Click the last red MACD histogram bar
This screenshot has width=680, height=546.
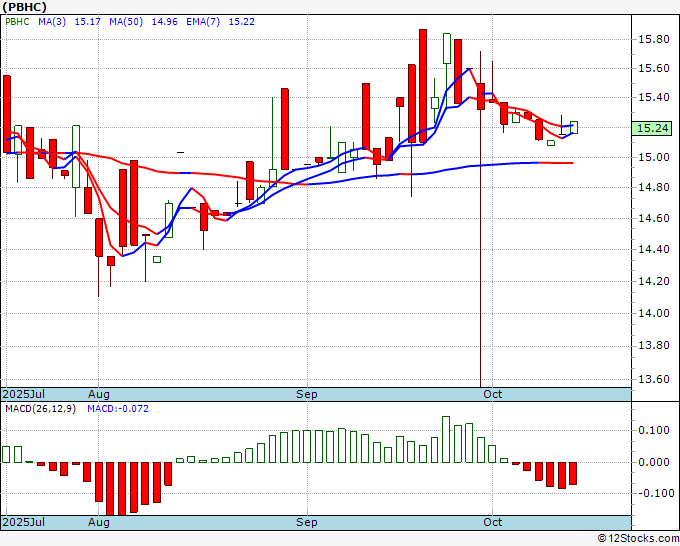click(573, 473)
